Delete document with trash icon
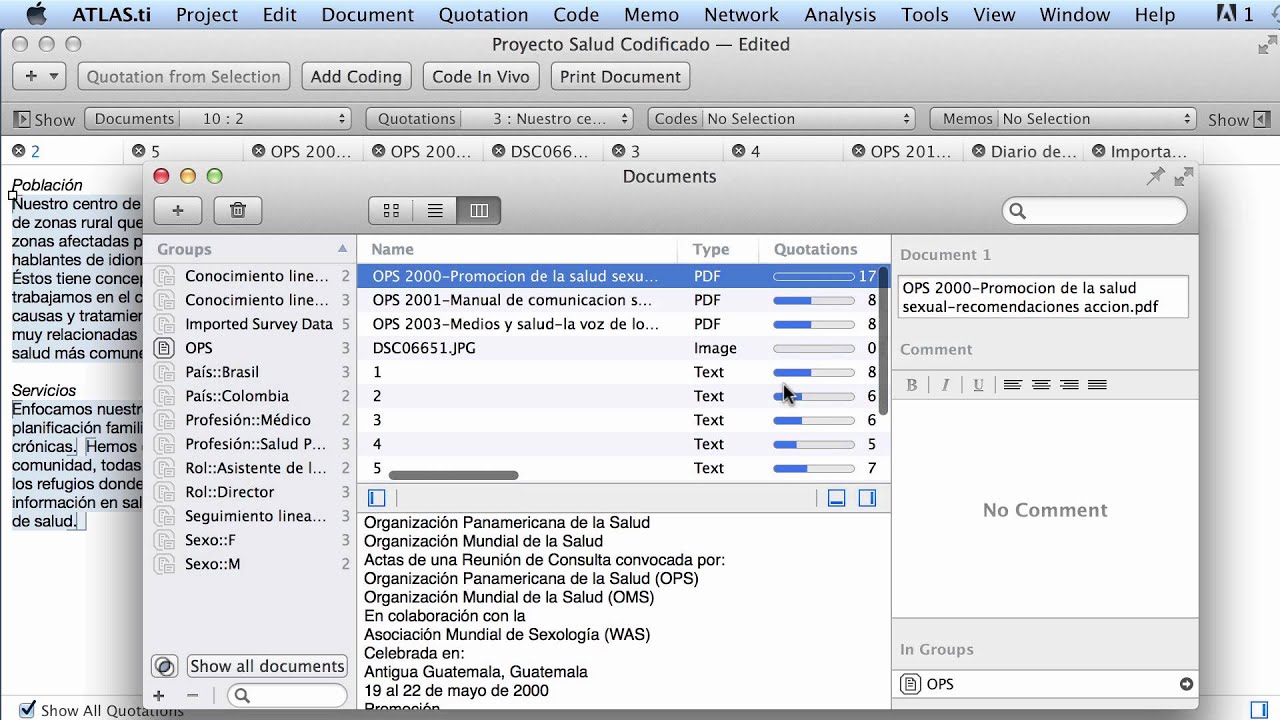 tap(238, 210)
